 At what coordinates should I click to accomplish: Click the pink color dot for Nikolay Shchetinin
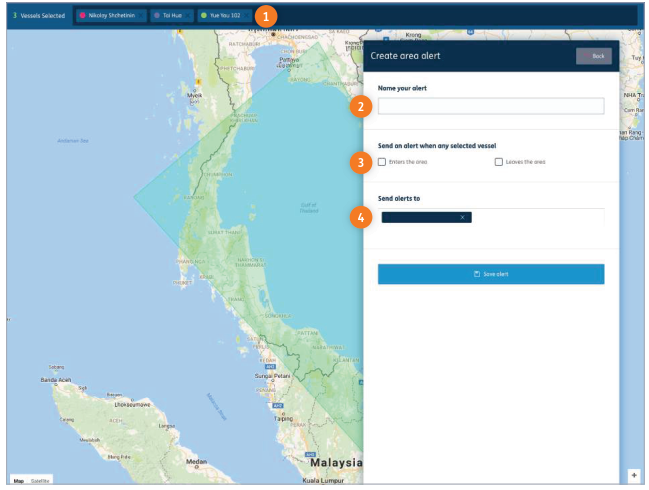coord(82,15)
